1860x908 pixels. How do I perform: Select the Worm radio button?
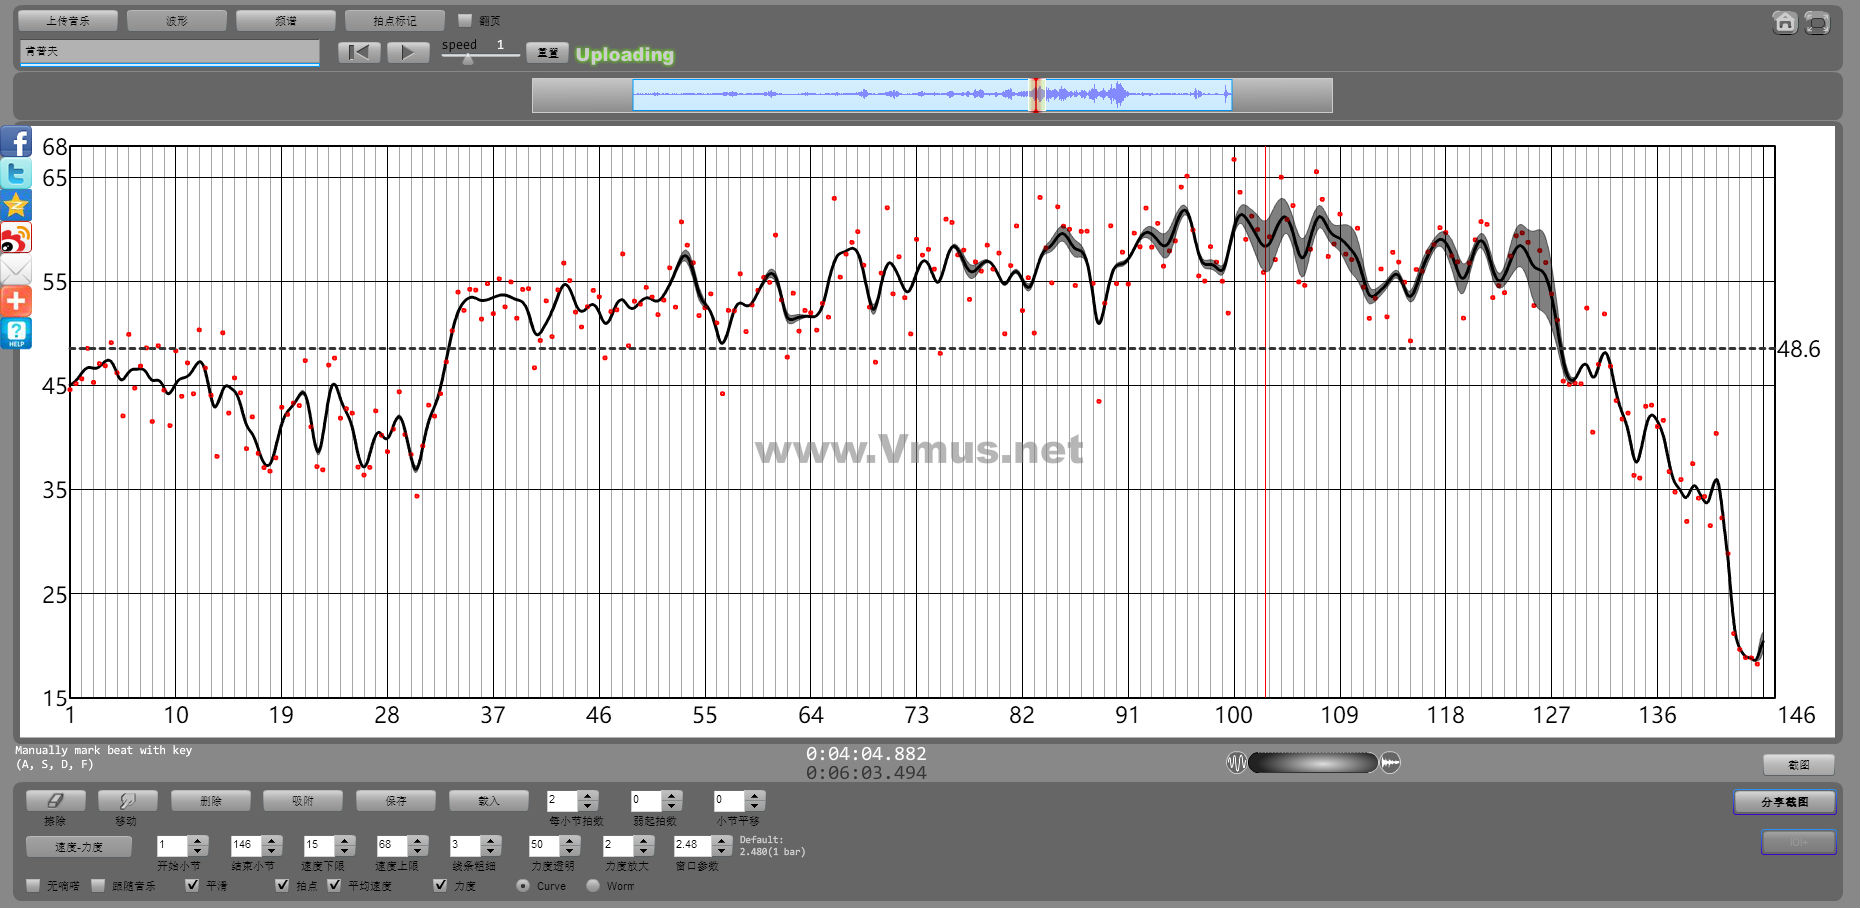(x=593, y=885)
